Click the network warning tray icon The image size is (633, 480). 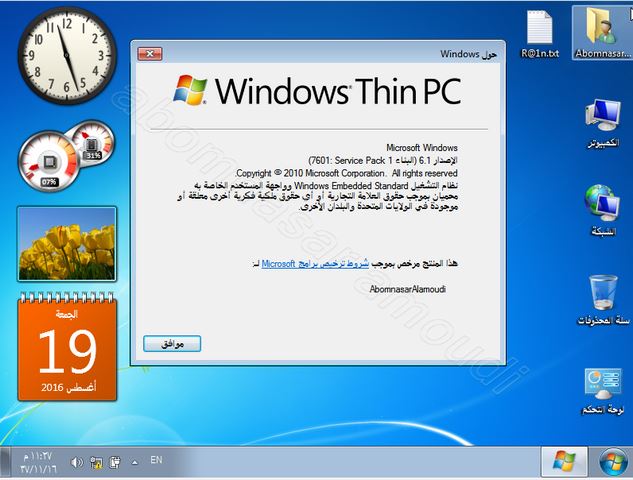click(96, 462)
